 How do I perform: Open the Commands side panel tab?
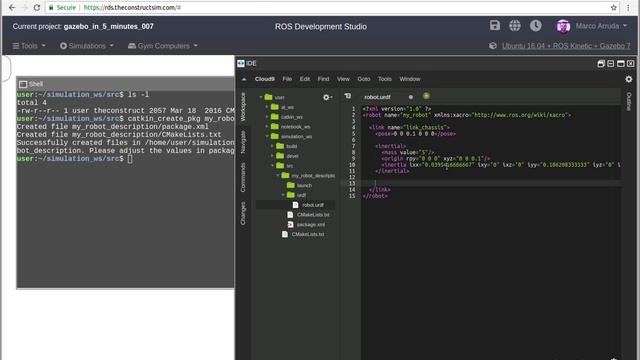coord(243,178)
